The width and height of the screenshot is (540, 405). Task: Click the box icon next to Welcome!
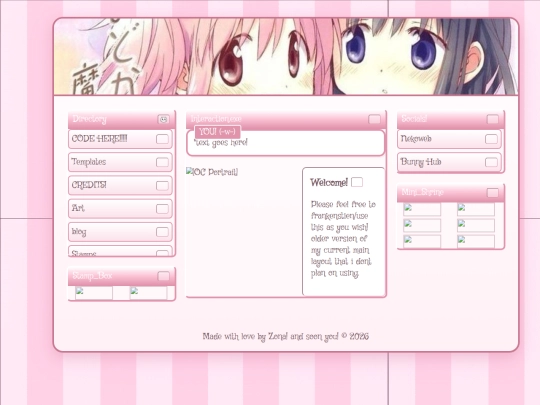[357, 182]
